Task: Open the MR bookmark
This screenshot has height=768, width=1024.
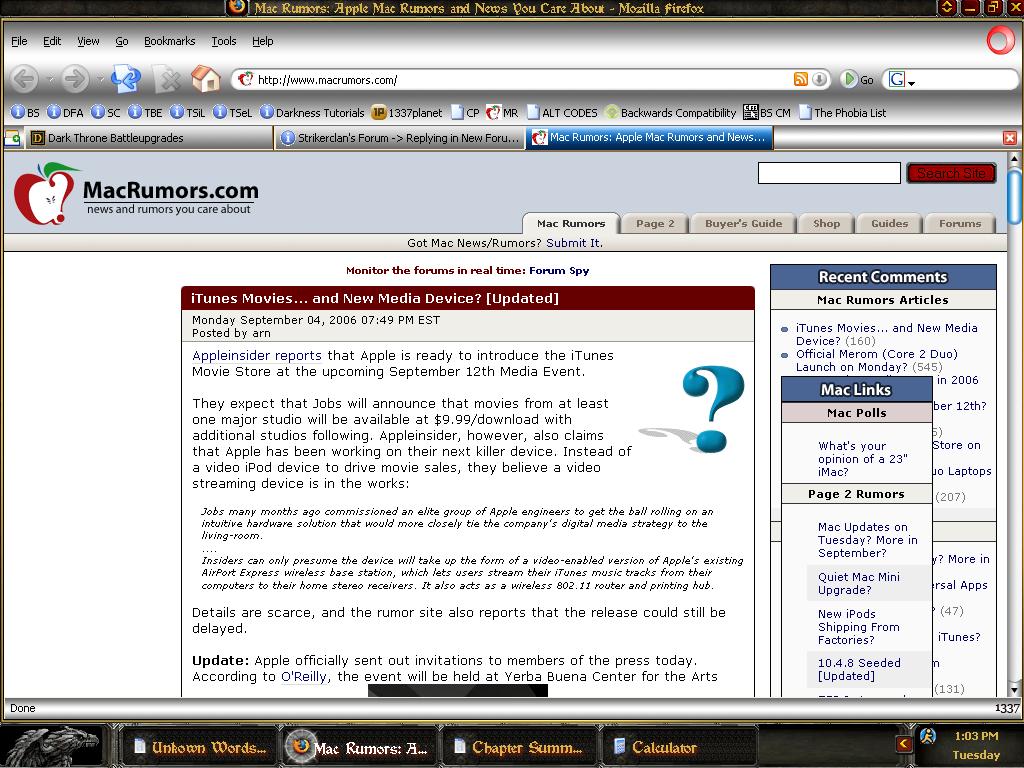Action: (502, 112)
